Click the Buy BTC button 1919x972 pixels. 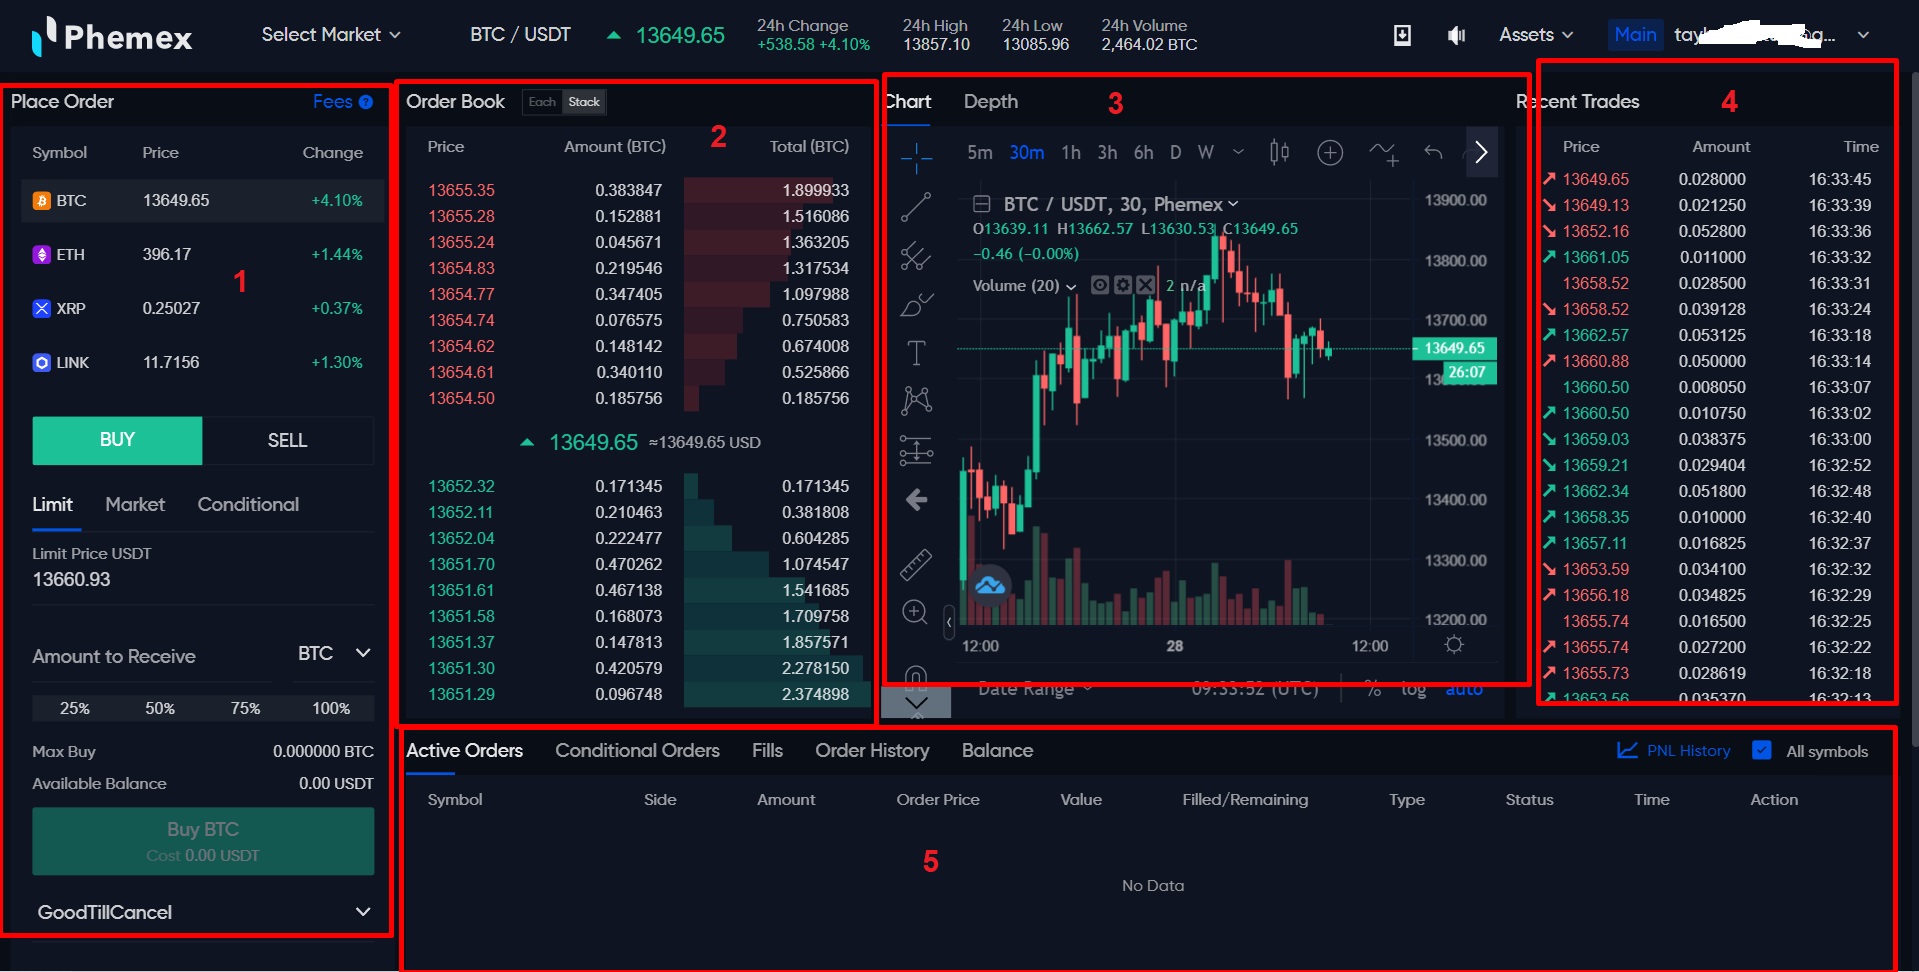(203, 841)
